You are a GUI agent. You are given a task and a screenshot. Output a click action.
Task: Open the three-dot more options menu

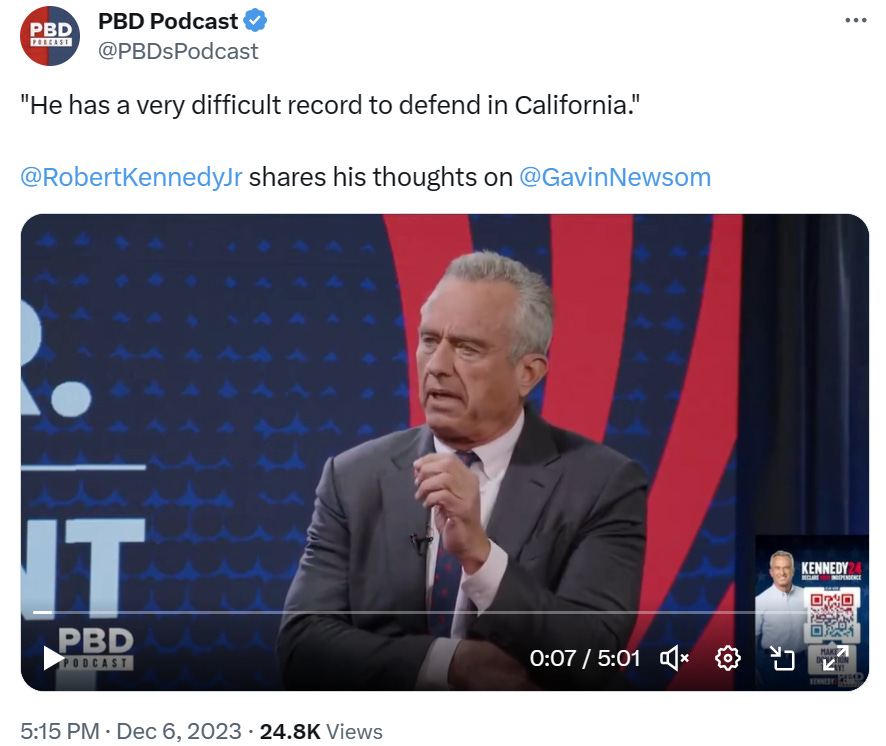click(856, 21)
